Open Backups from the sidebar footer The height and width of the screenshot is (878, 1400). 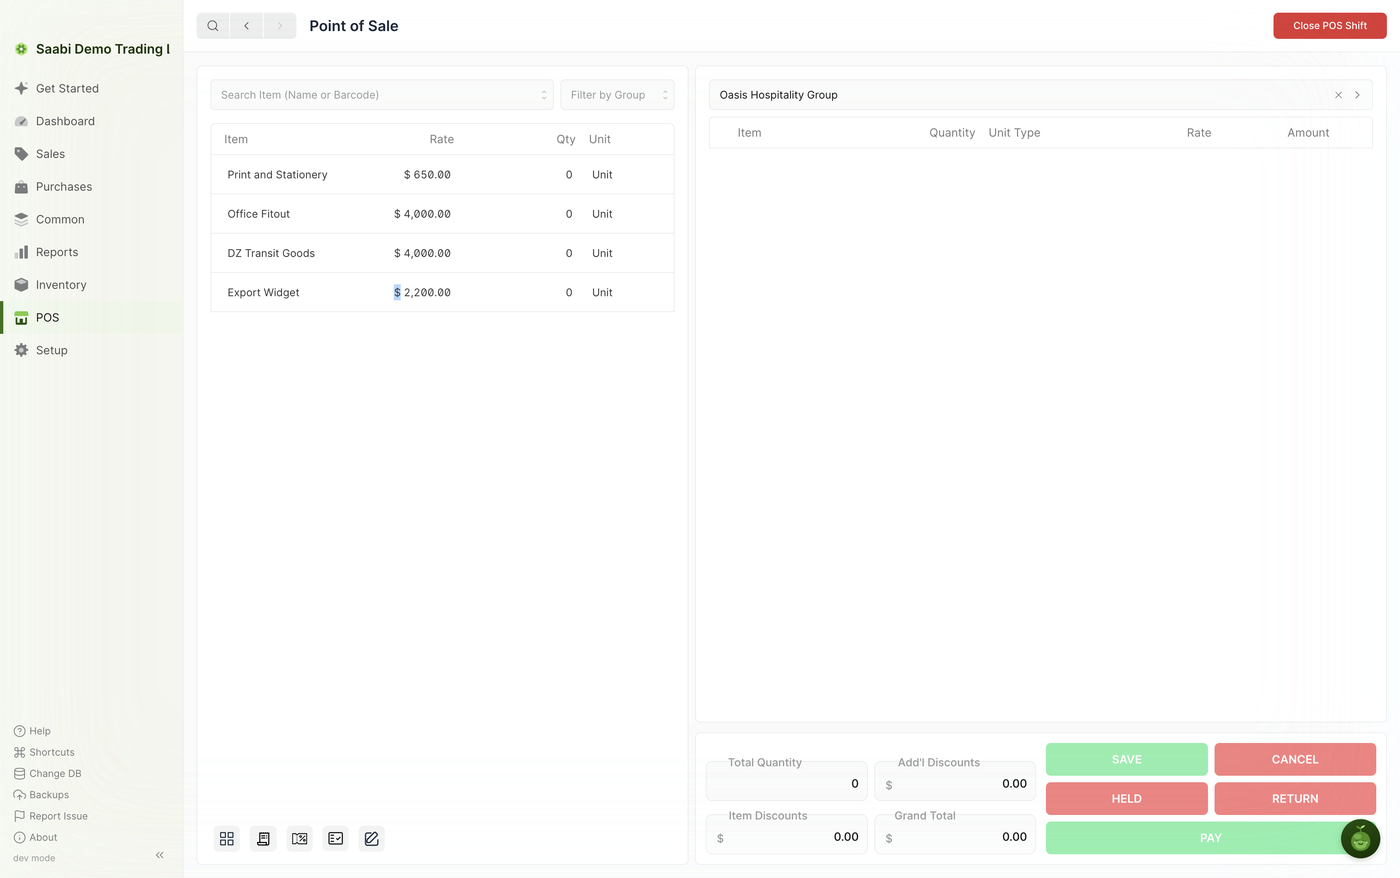click(41, 795)
